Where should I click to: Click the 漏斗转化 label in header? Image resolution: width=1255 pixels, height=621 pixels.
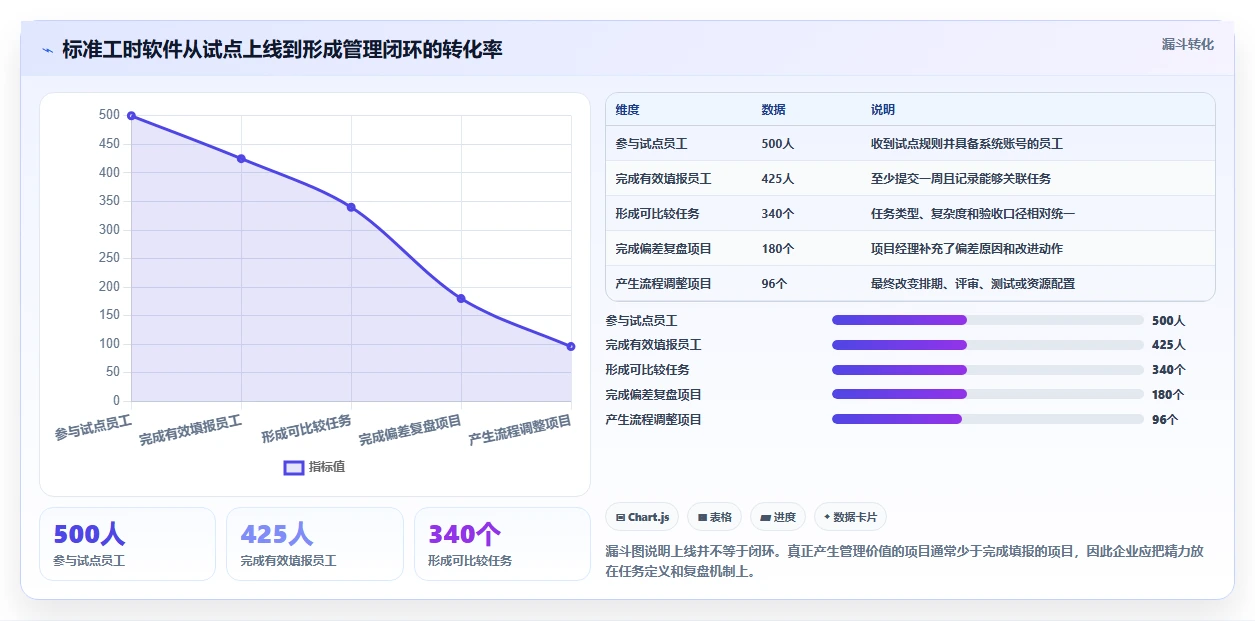coord(1188,44)
